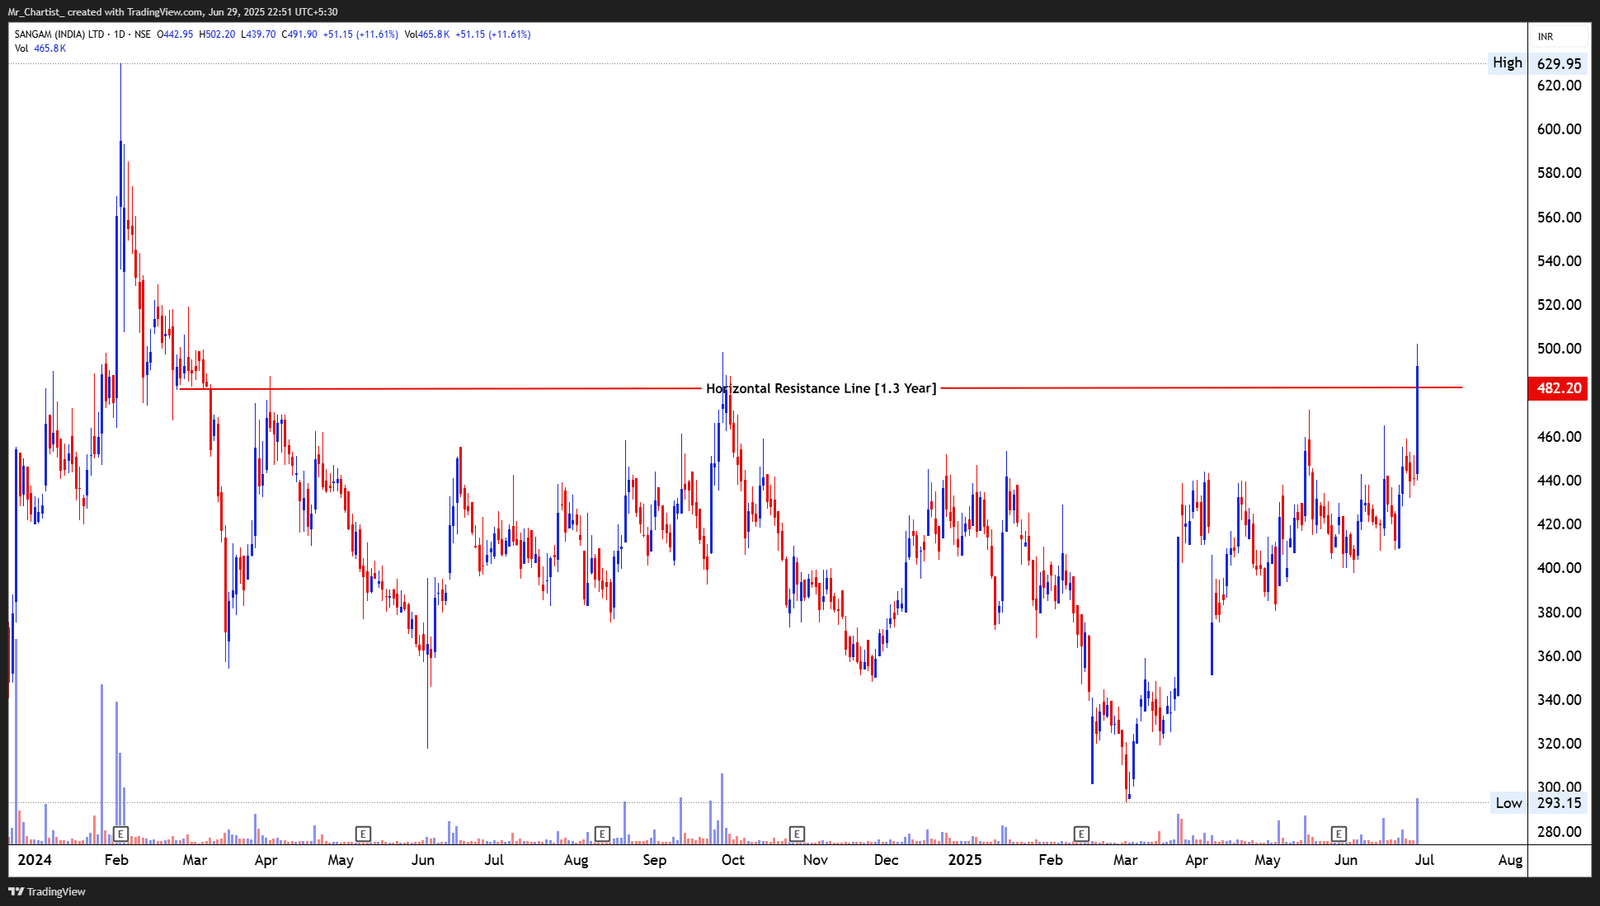Screen dimensions: 1600x906
Task: Click the earnings icon under February 2025
Action: click(1081, 832)
